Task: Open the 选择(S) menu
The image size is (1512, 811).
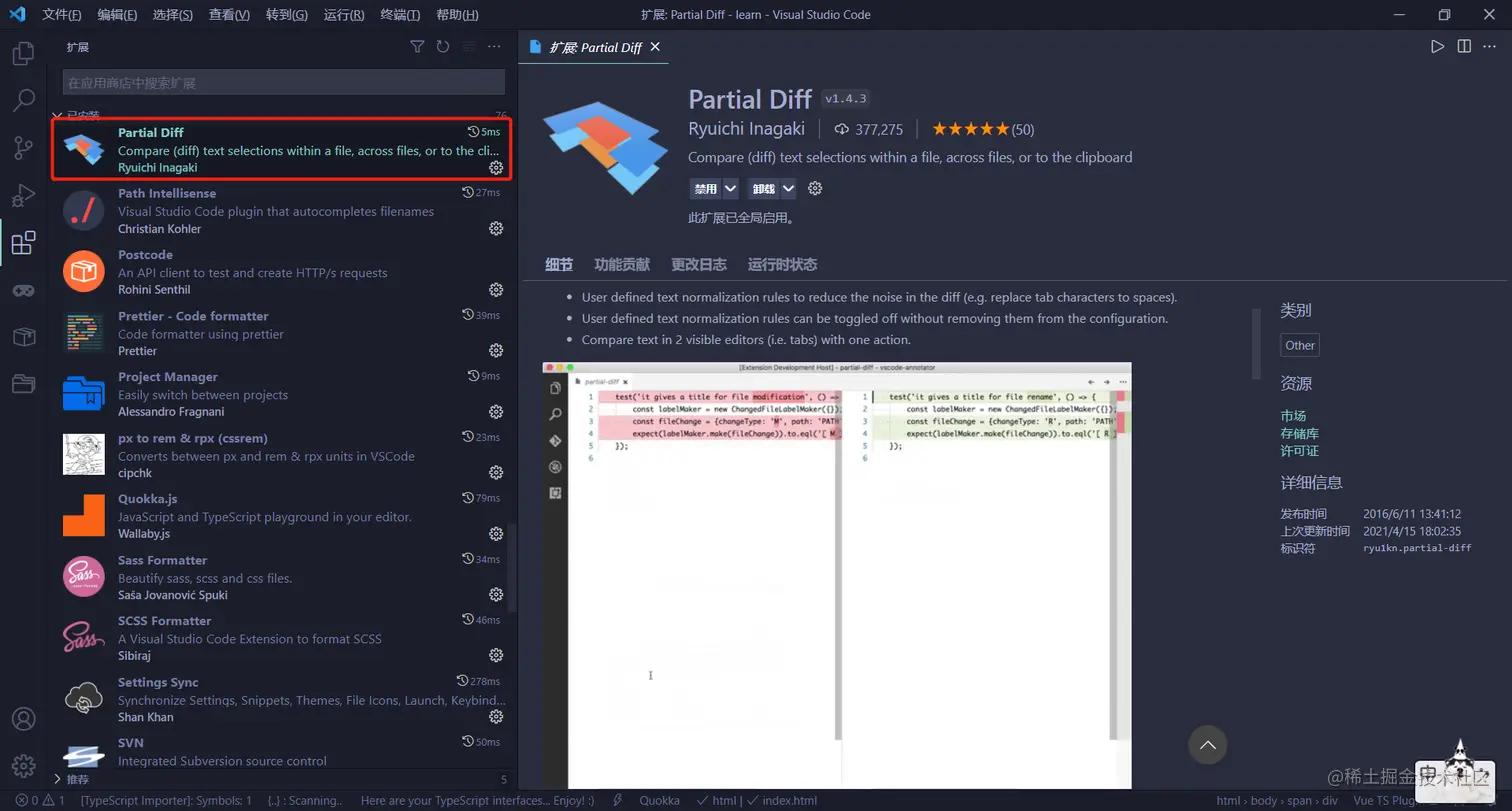Action: coord(174,15)
